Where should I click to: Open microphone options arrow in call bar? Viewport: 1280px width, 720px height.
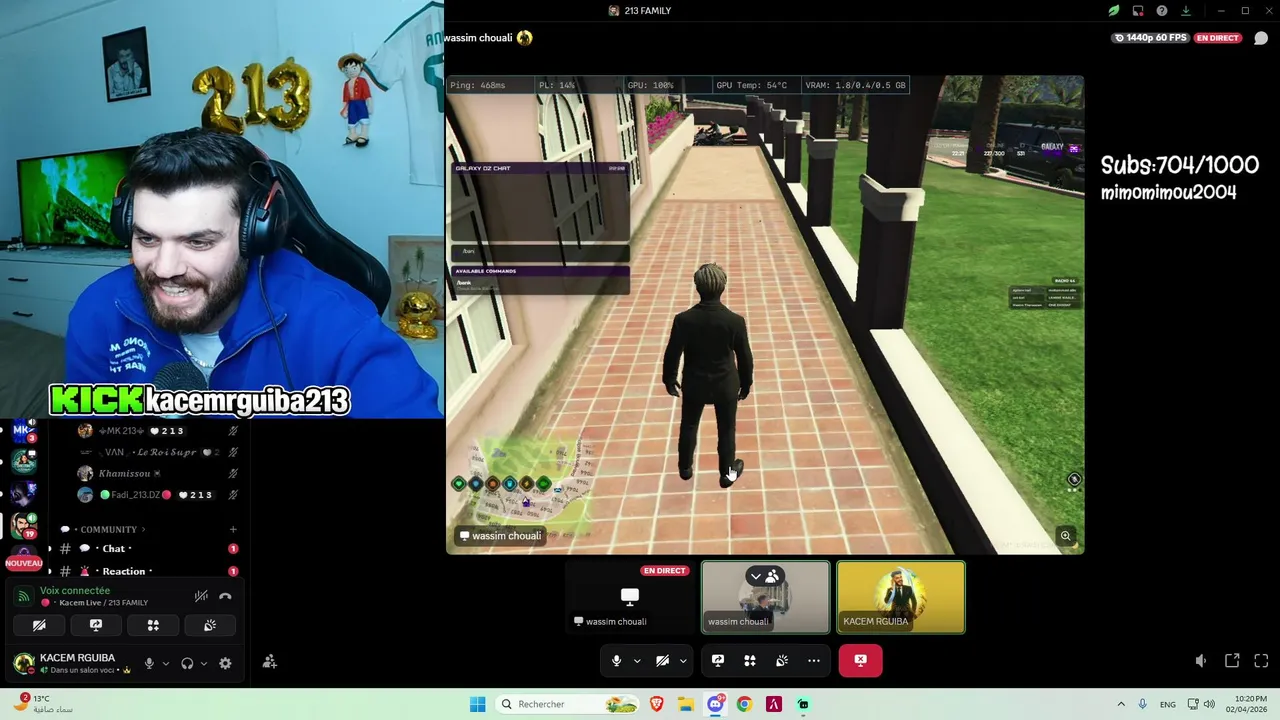coord(636,661)
